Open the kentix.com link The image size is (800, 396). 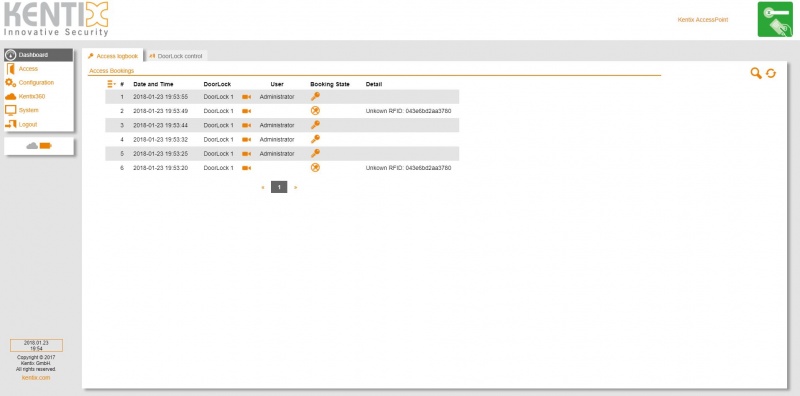tap(36, 378)
